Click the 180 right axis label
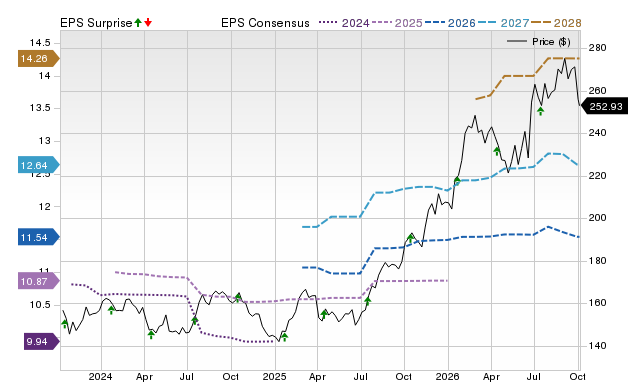640x382 pixels. [597, 260]
